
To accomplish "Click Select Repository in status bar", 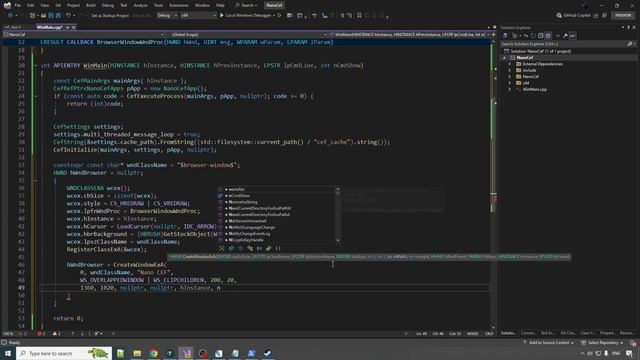I will (x=602, y=343).
